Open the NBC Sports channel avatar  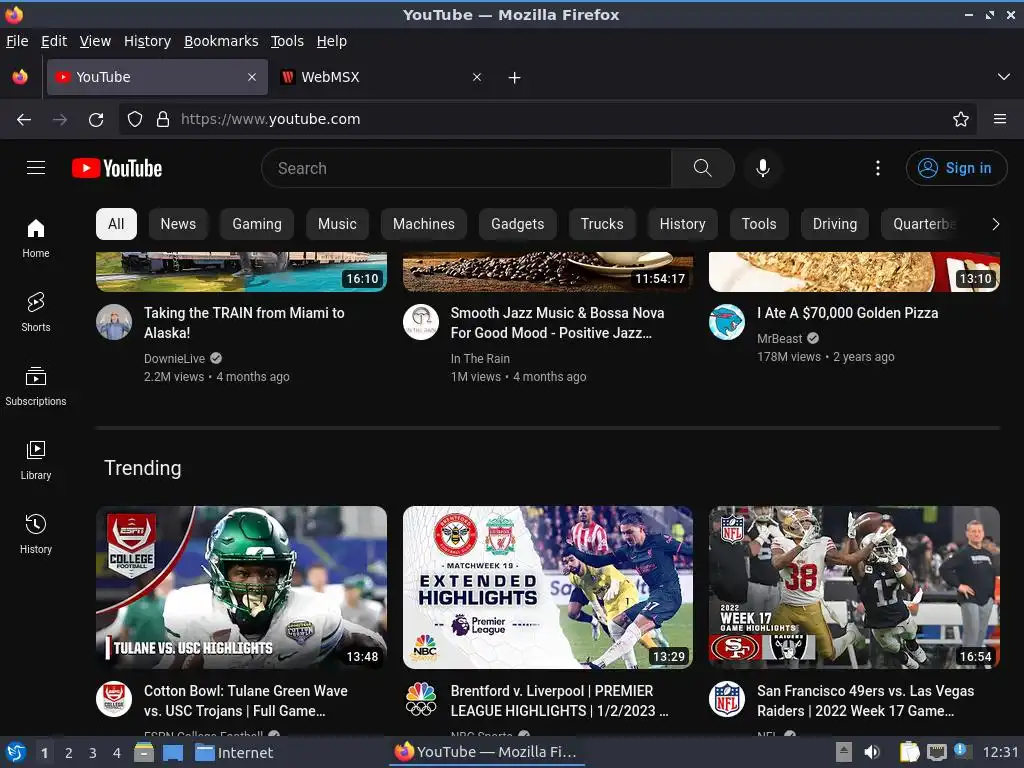[x=421, y=699]
